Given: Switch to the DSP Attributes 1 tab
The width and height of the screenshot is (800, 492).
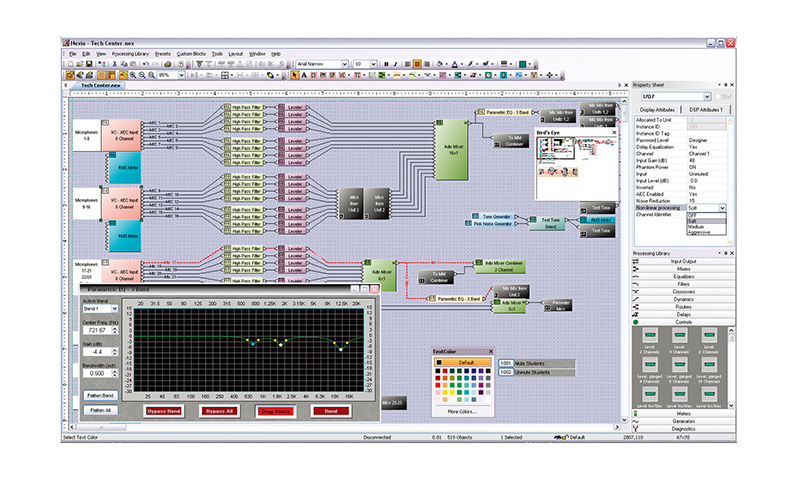Looking at the screenshot, I should click(x=708, y=109).
